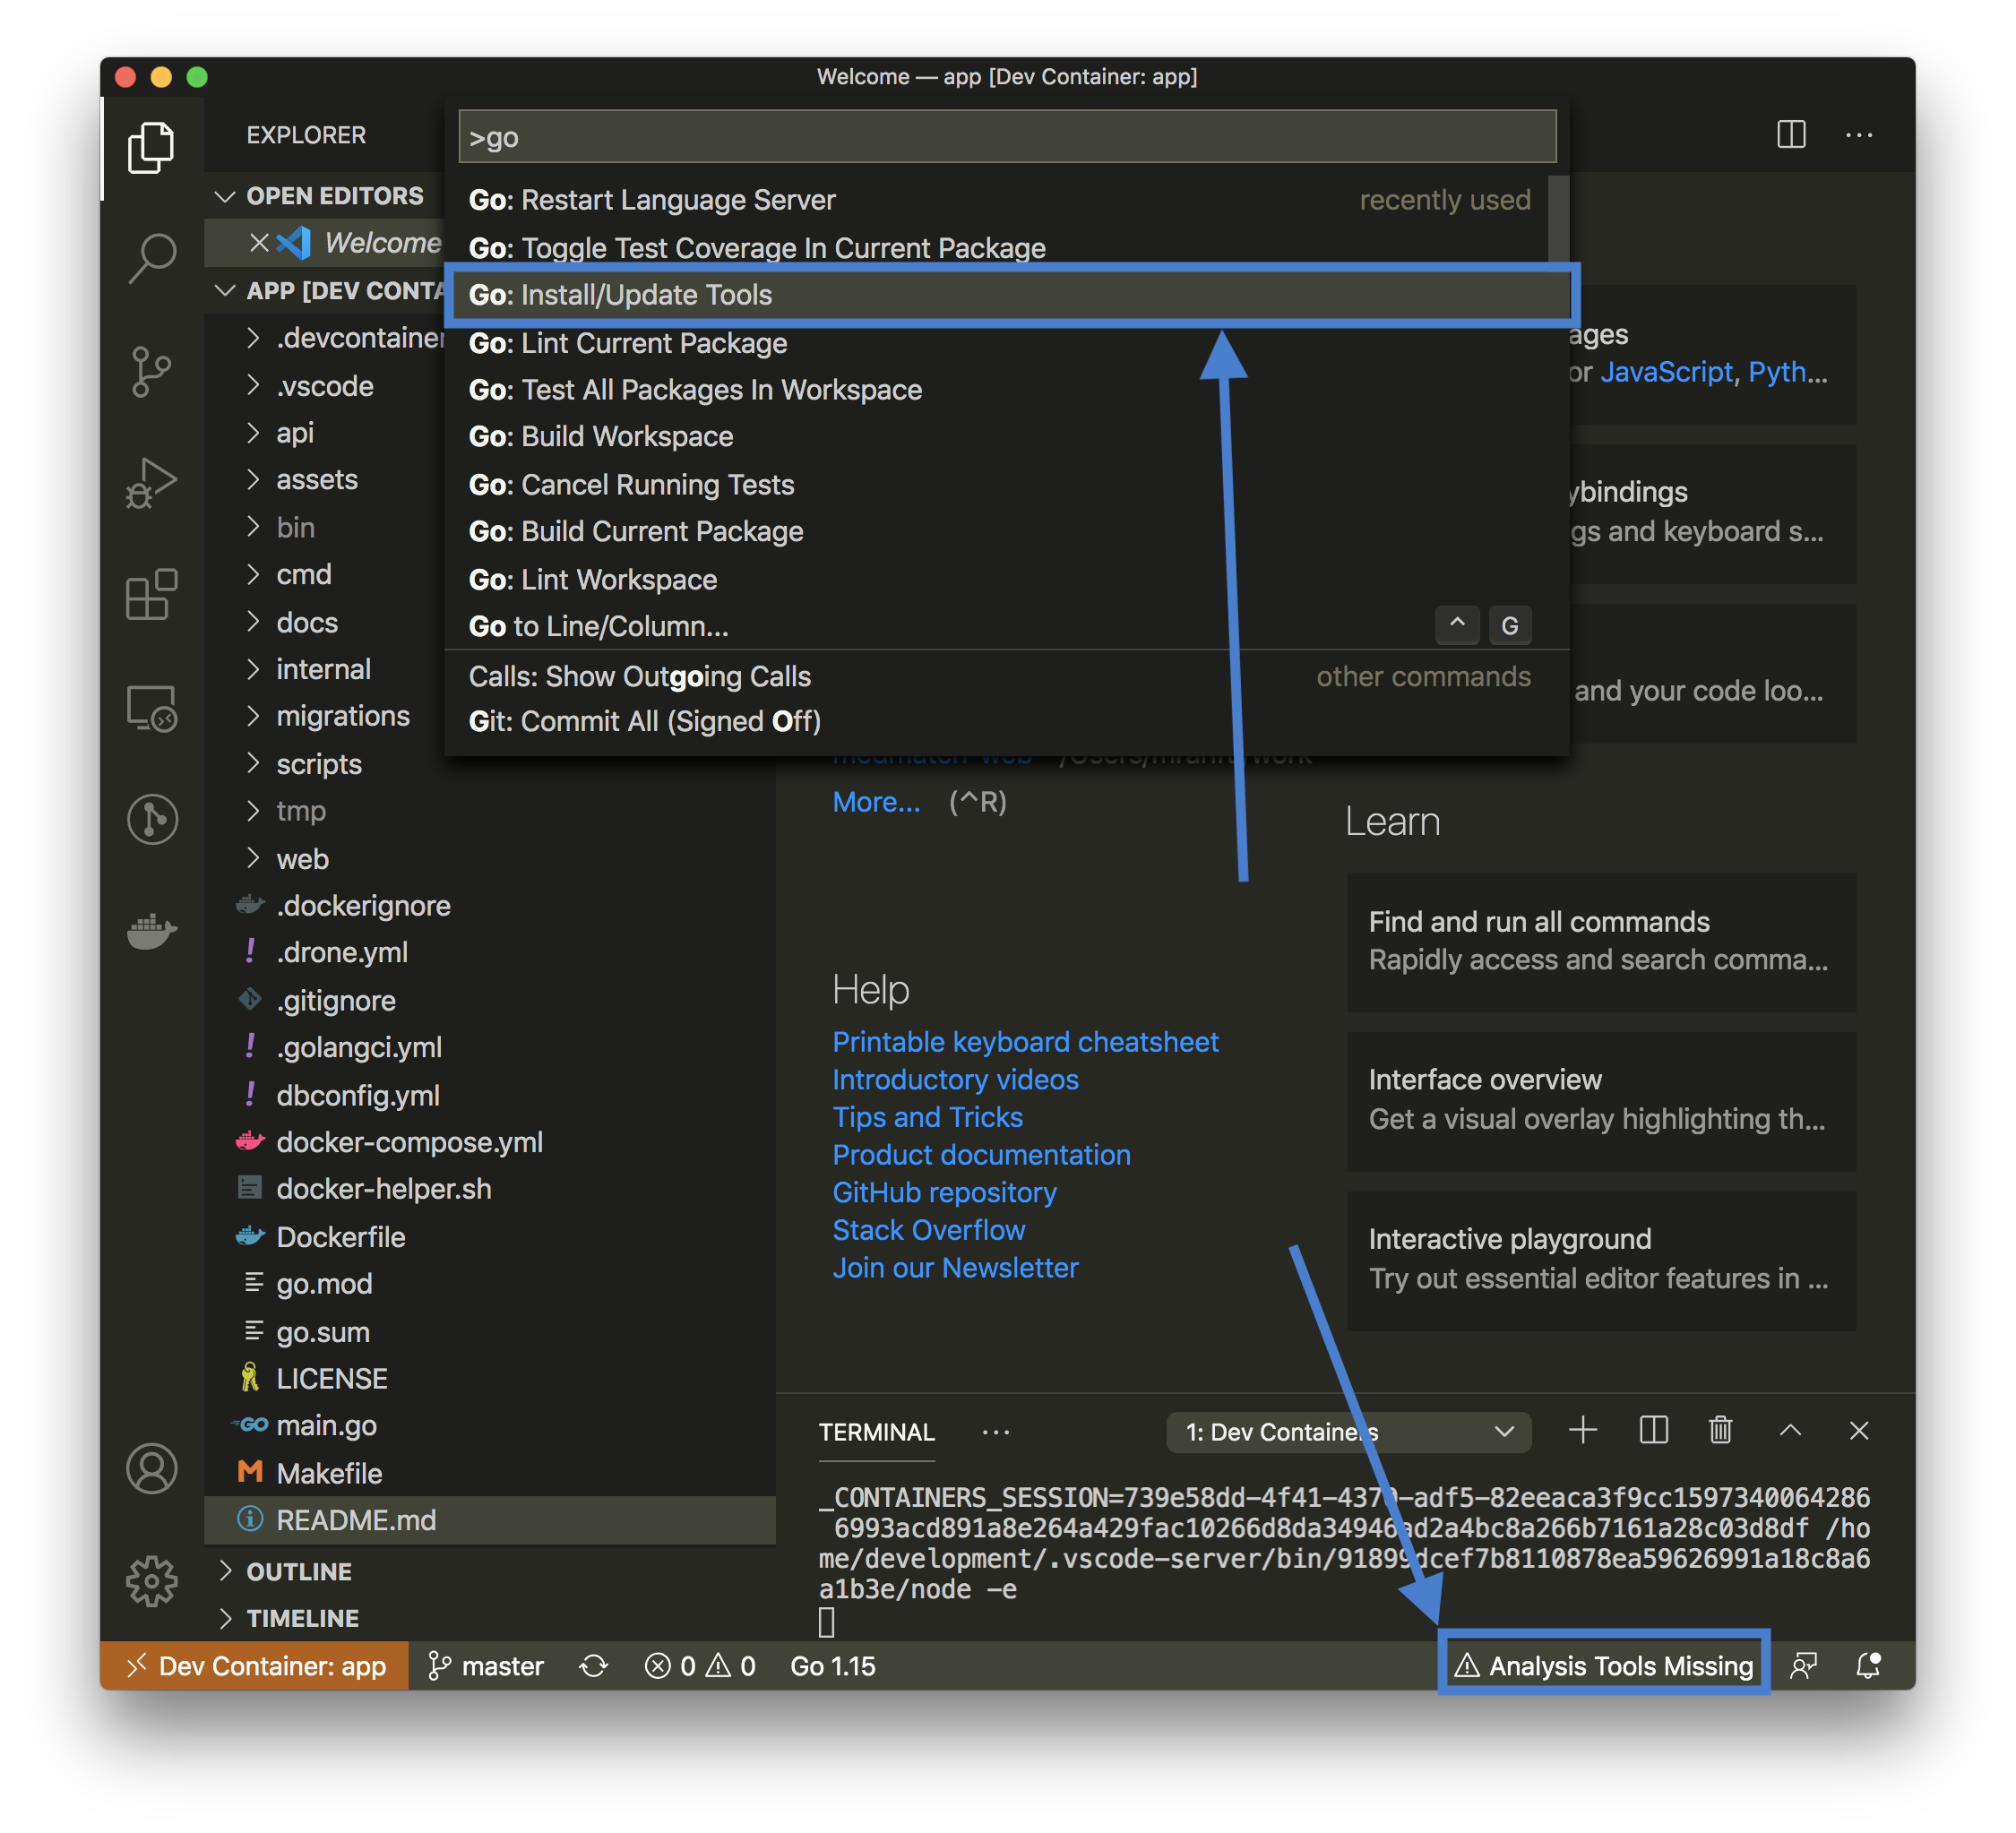The height and width of the screenshot is (1833, 2016).
Task: Kill terminal using trash icon
Action: (x=1720, y=1431)
